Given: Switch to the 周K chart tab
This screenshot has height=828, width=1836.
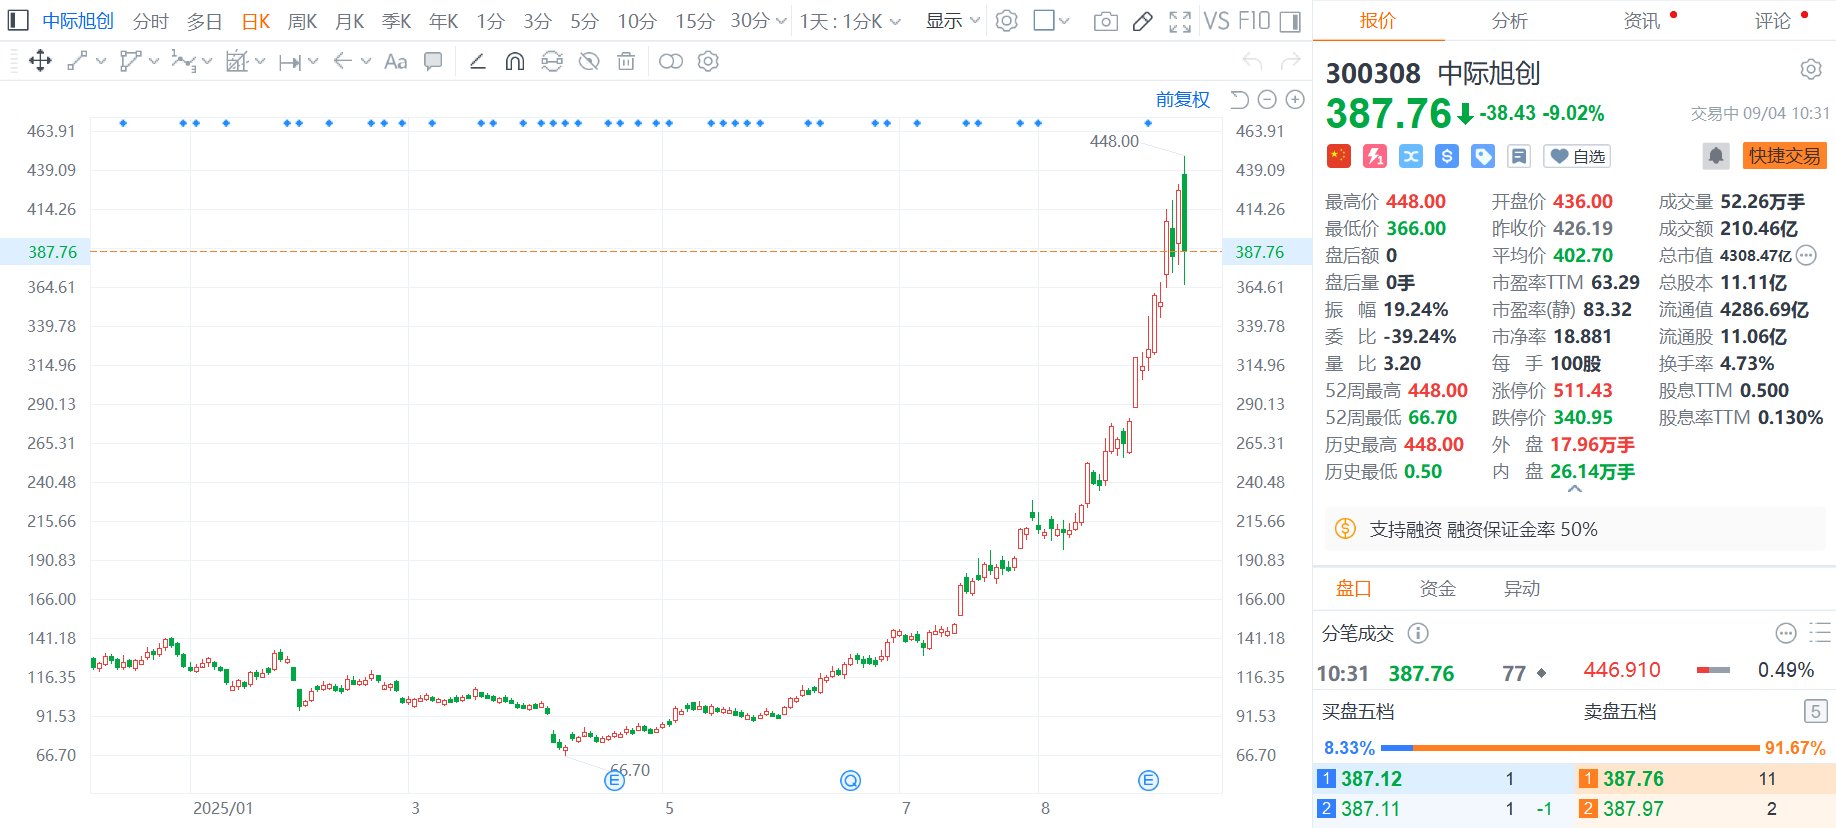Looking at the screenshot, I should click(x=302, y=21).
